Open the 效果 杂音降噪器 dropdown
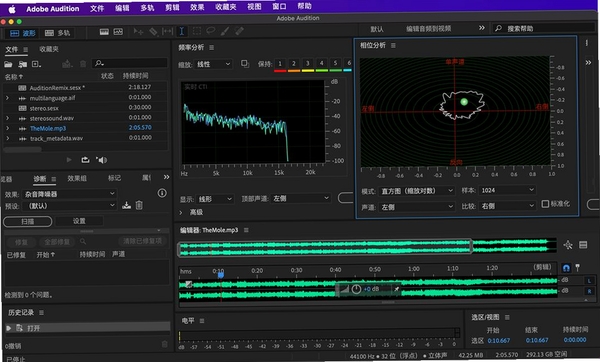Screen dimensions: 600x362 tap(69, 194)
